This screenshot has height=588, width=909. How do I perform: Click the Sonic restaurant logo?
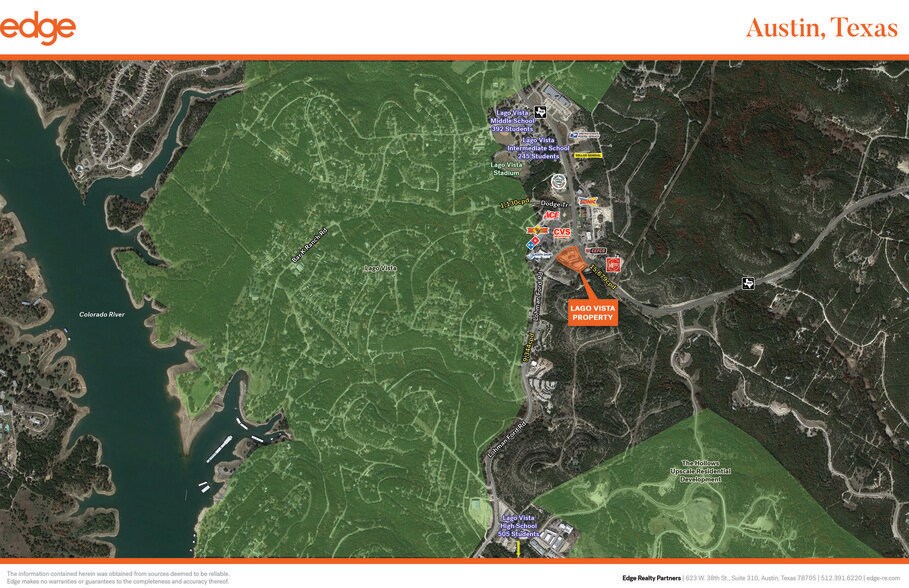pos(588,199)
